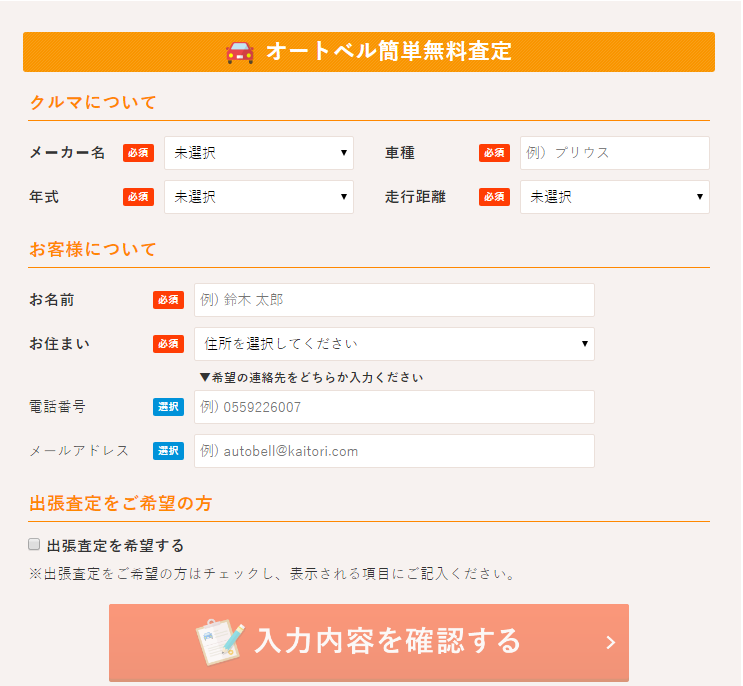Screen dimensions: 743x686
Task: Click the 出張査定をご希望の方 section heading
Action: (120, 503)
